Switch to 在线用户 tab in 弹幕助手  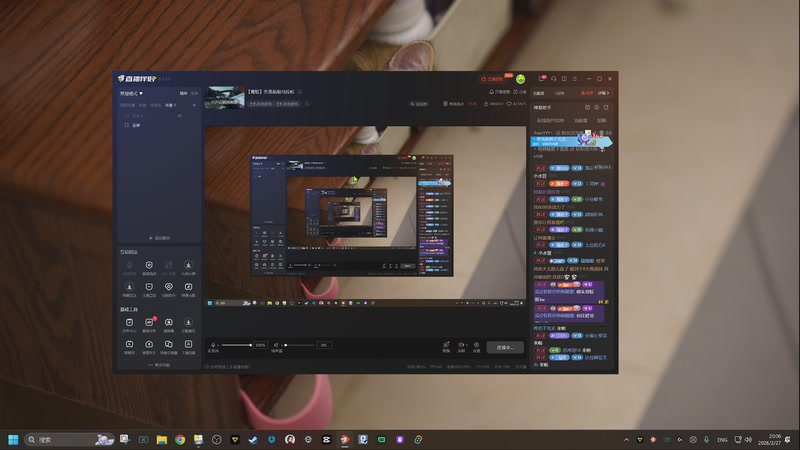coord(551,120)
